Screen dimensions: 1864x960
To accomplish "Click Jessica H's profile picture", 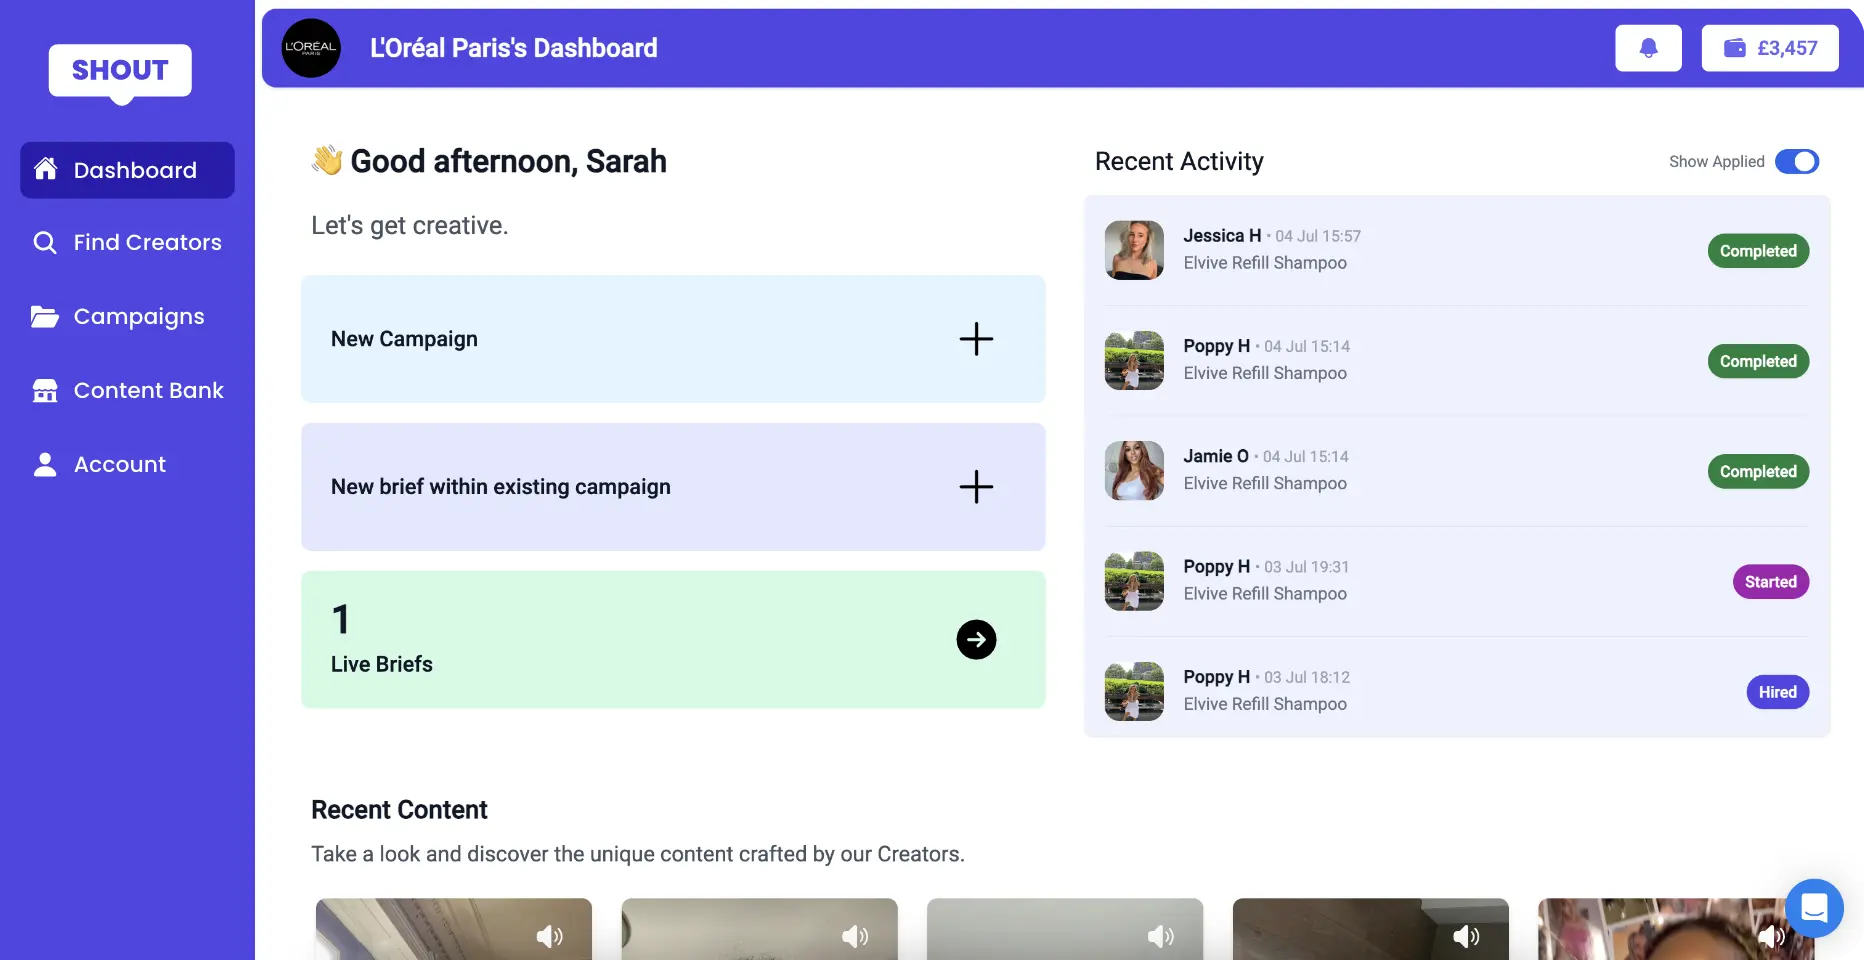I will [x=1133, y=250].
